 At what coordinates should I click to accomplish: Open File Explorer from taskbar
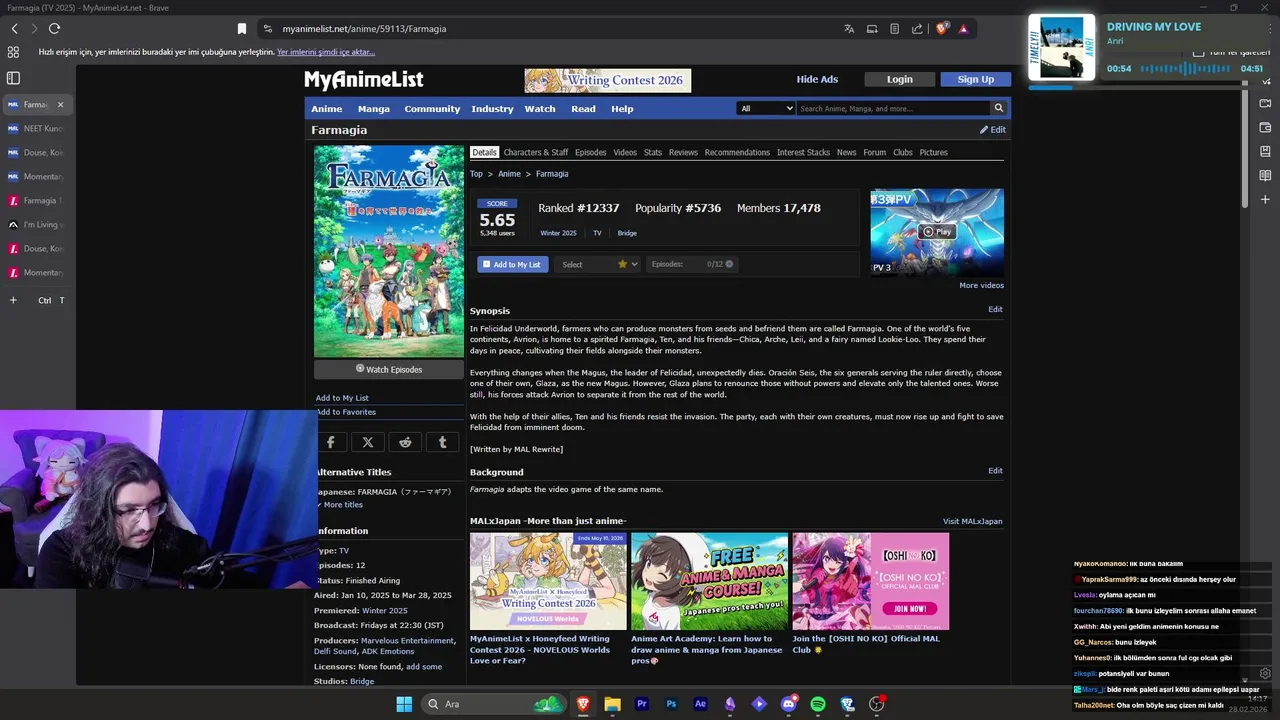coord(612,704)
